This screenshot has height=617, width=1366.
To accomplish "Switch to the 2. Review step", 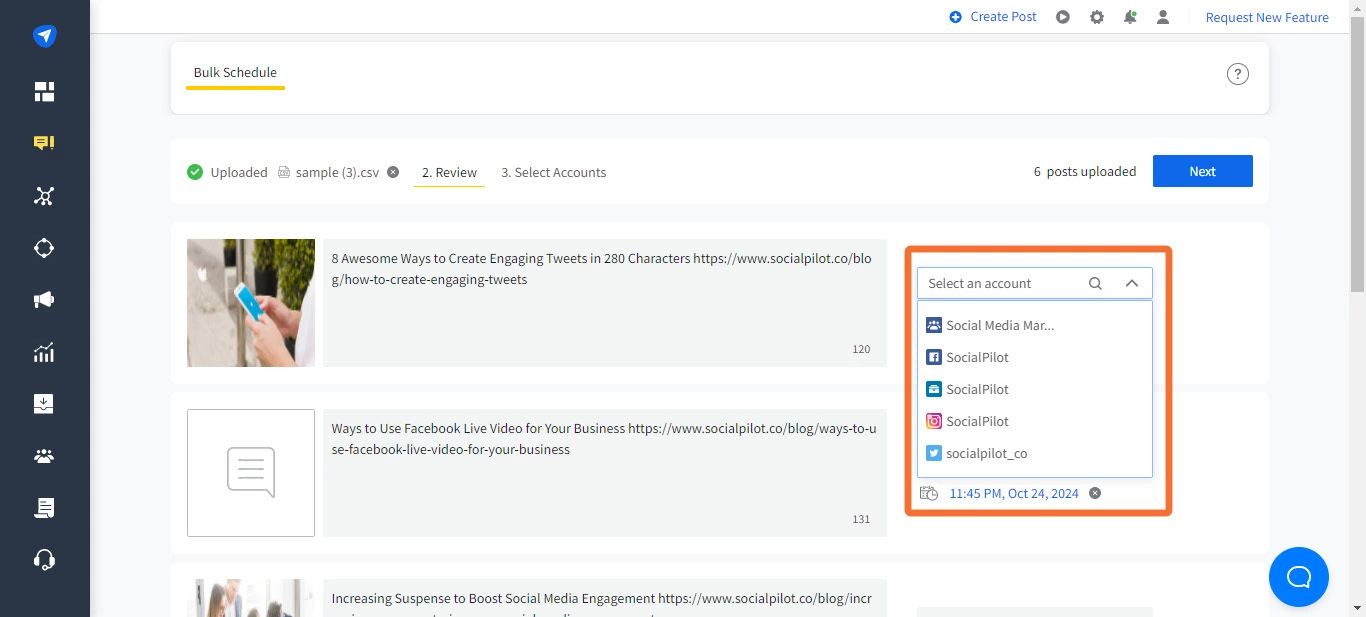I will coord(449,173).
